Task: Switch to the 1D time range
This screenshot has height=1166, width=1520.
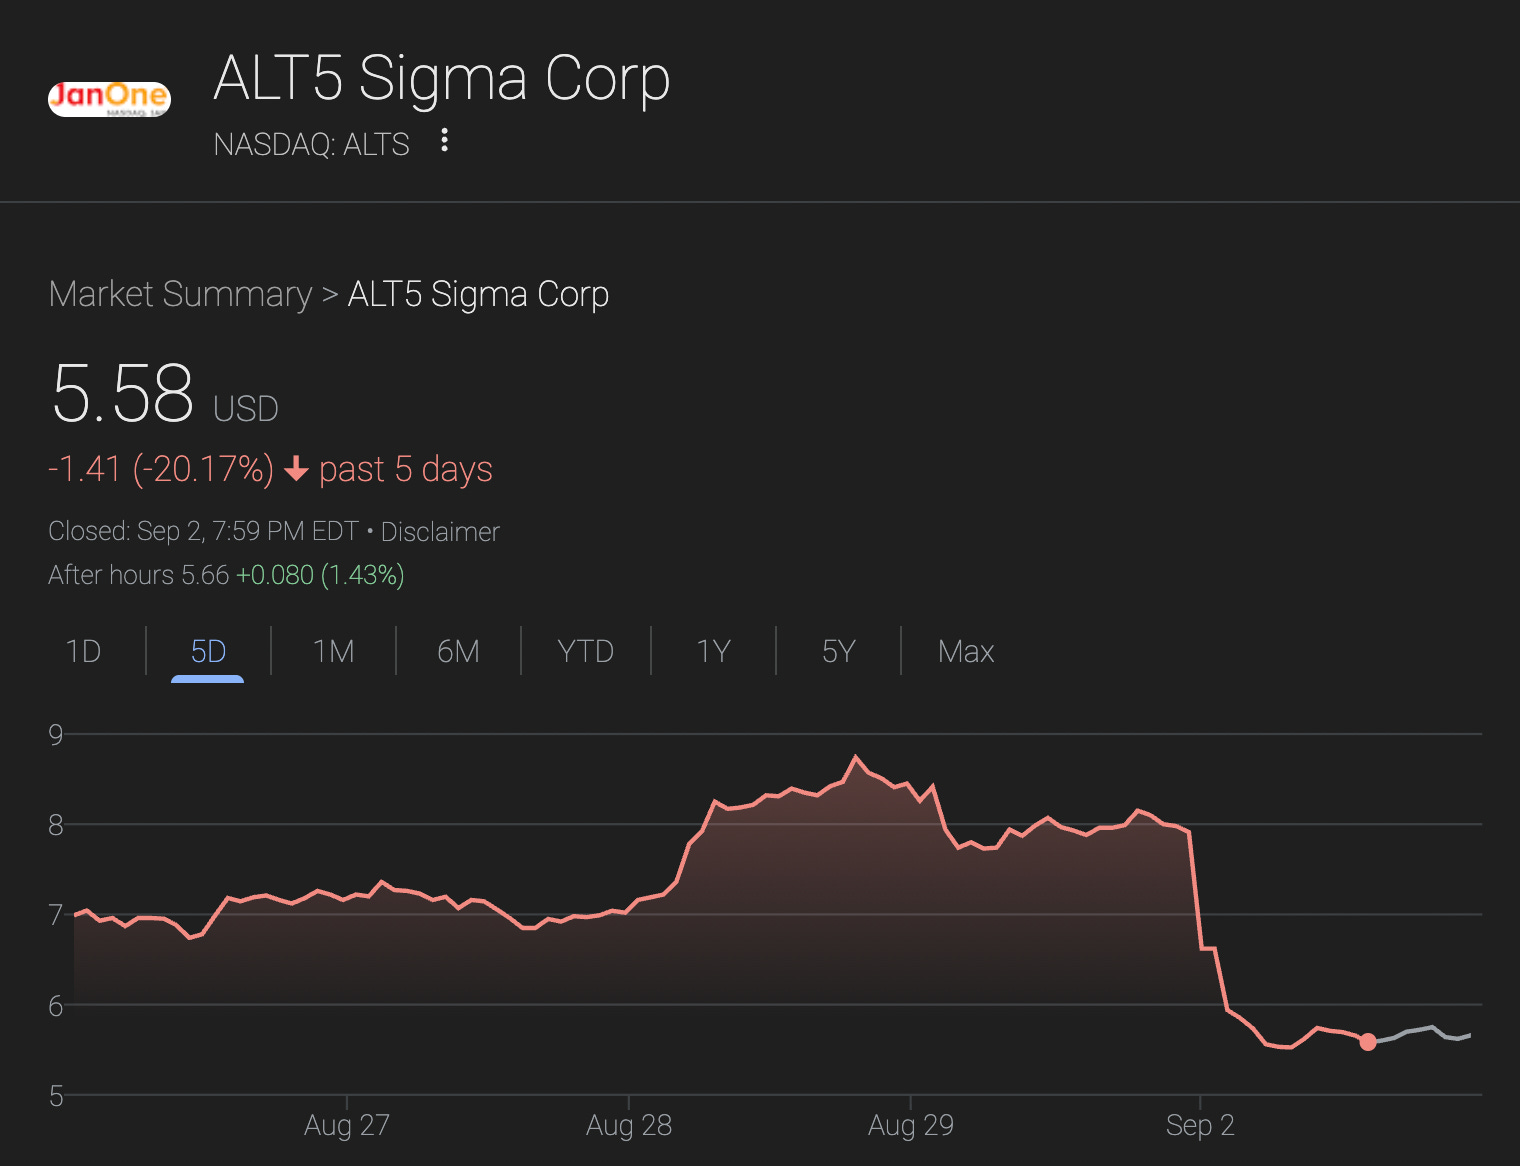Action: [83, 651]
